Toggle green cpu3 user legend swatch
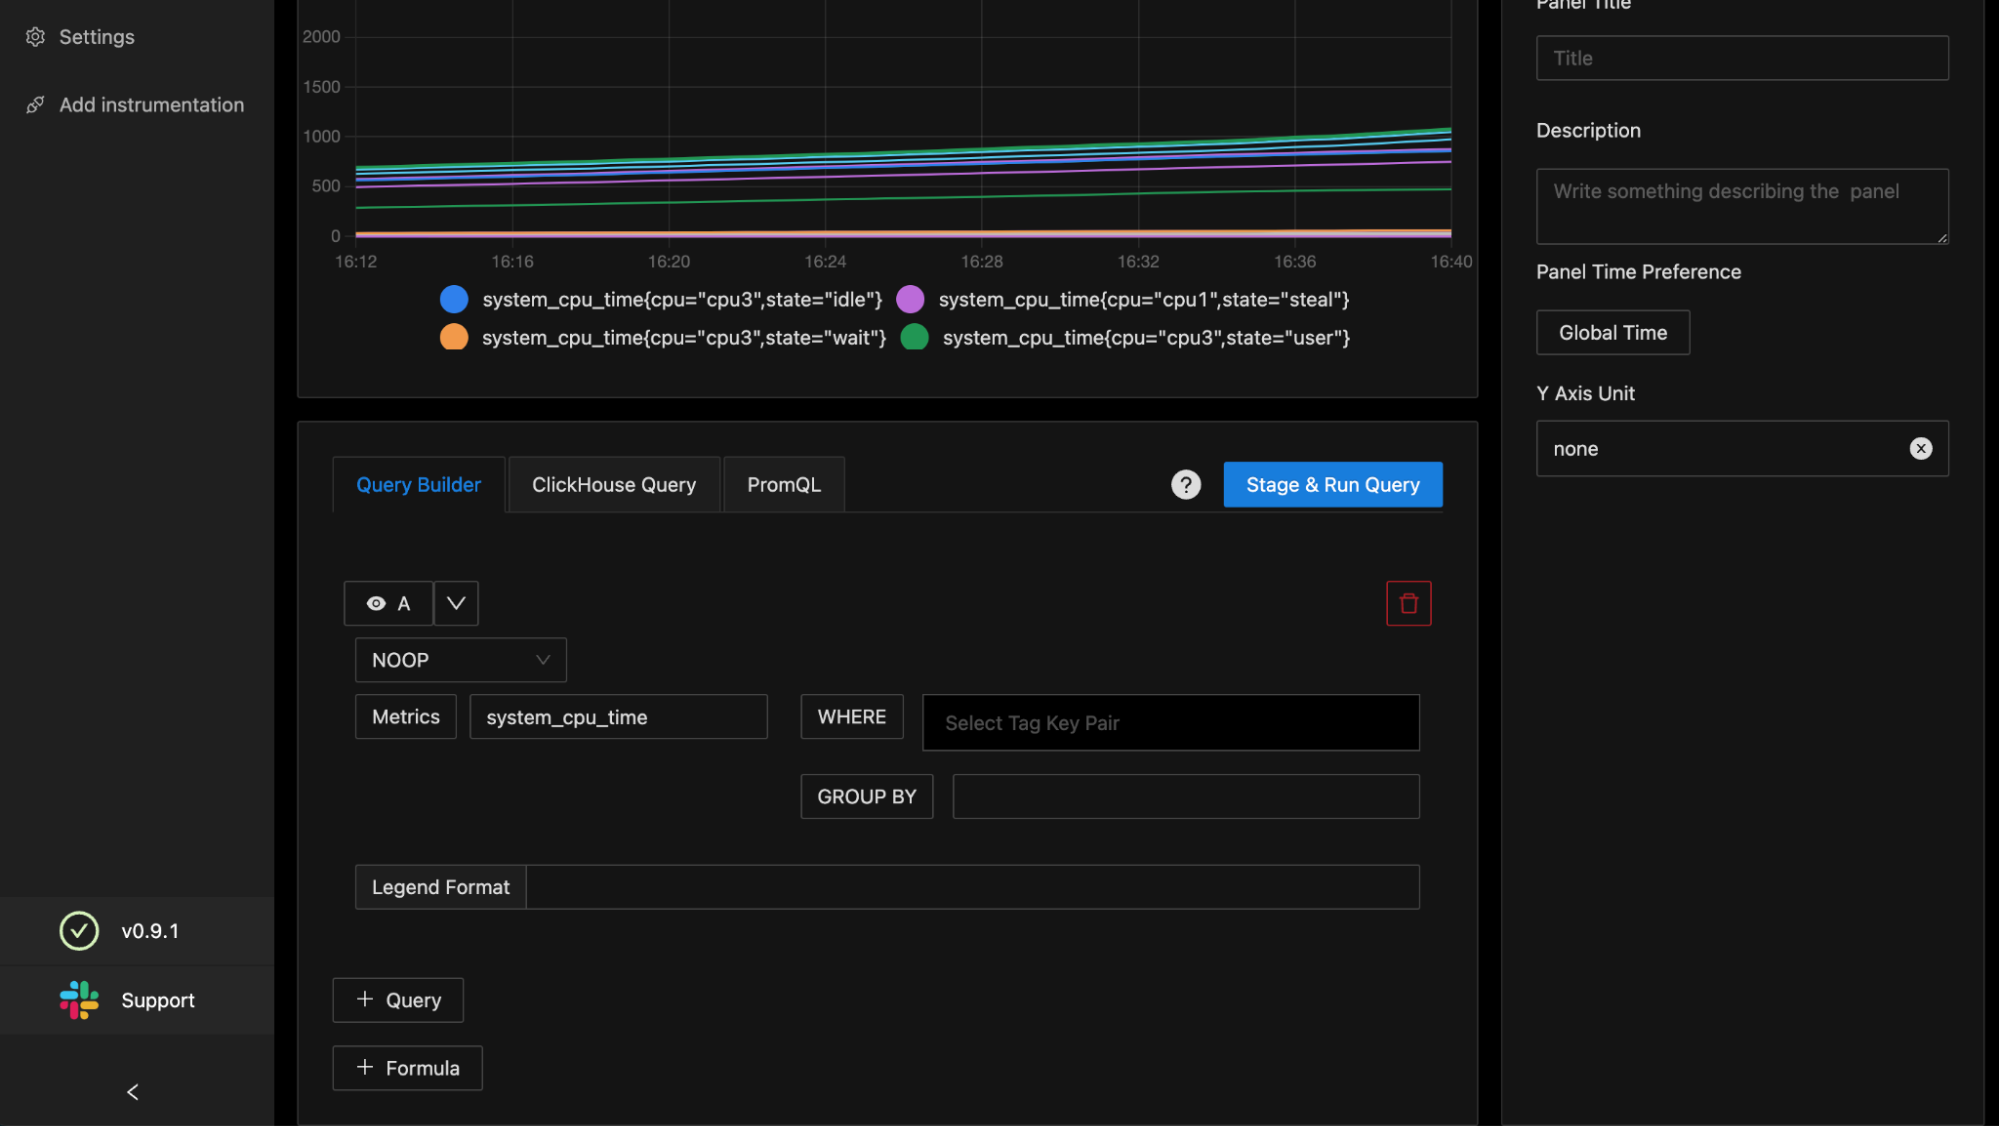 click(x=914, y=337)
